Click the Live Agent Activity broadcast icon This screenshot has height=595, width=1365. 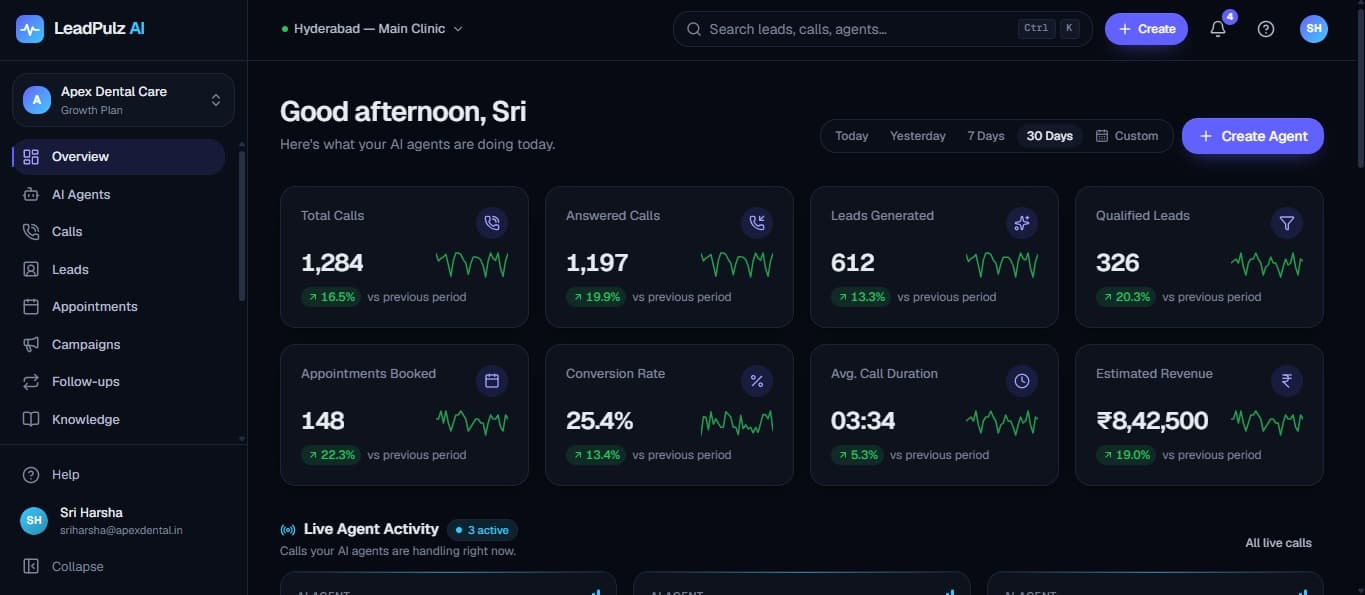(x=288, y=530)
